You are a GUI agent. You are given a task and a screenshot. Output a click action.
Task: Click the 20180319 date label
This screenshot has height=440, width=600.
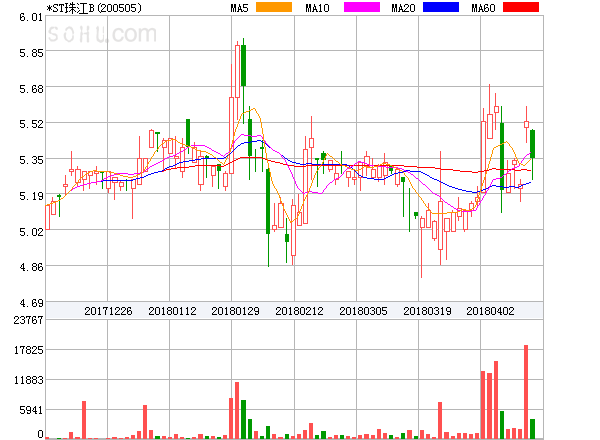coord(427,311)
